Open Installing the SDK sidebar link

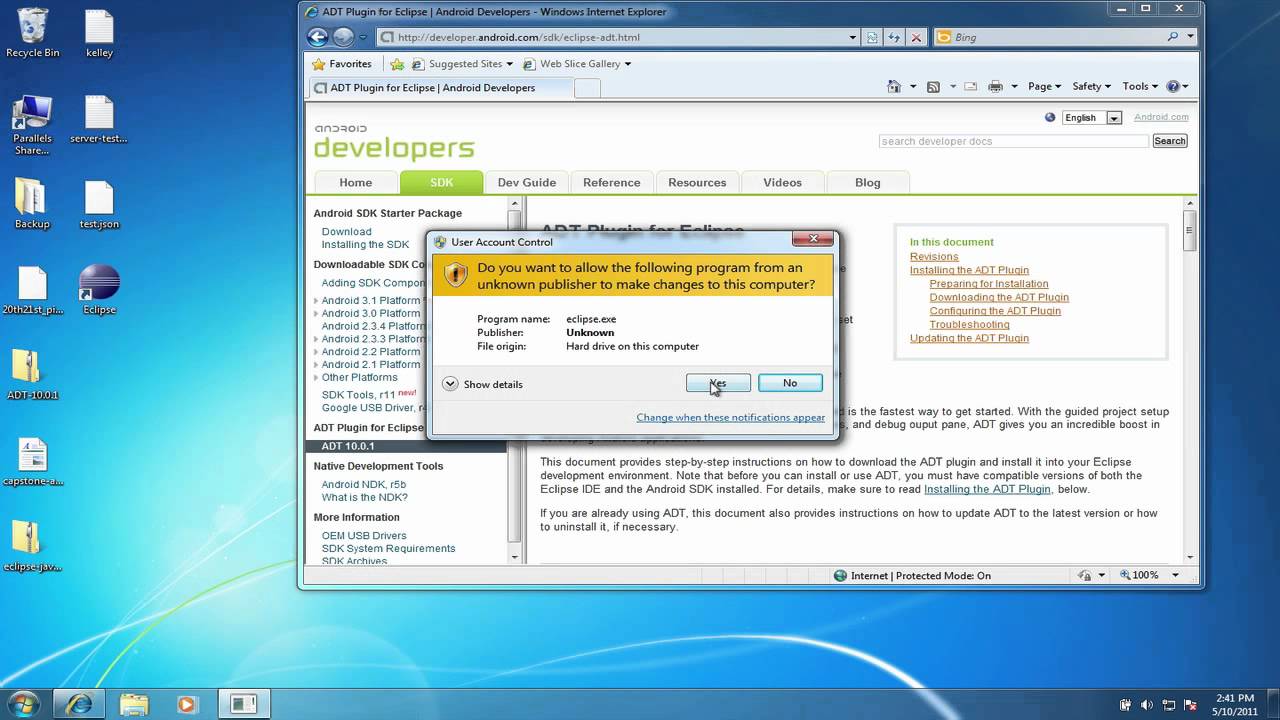point(365,244)
